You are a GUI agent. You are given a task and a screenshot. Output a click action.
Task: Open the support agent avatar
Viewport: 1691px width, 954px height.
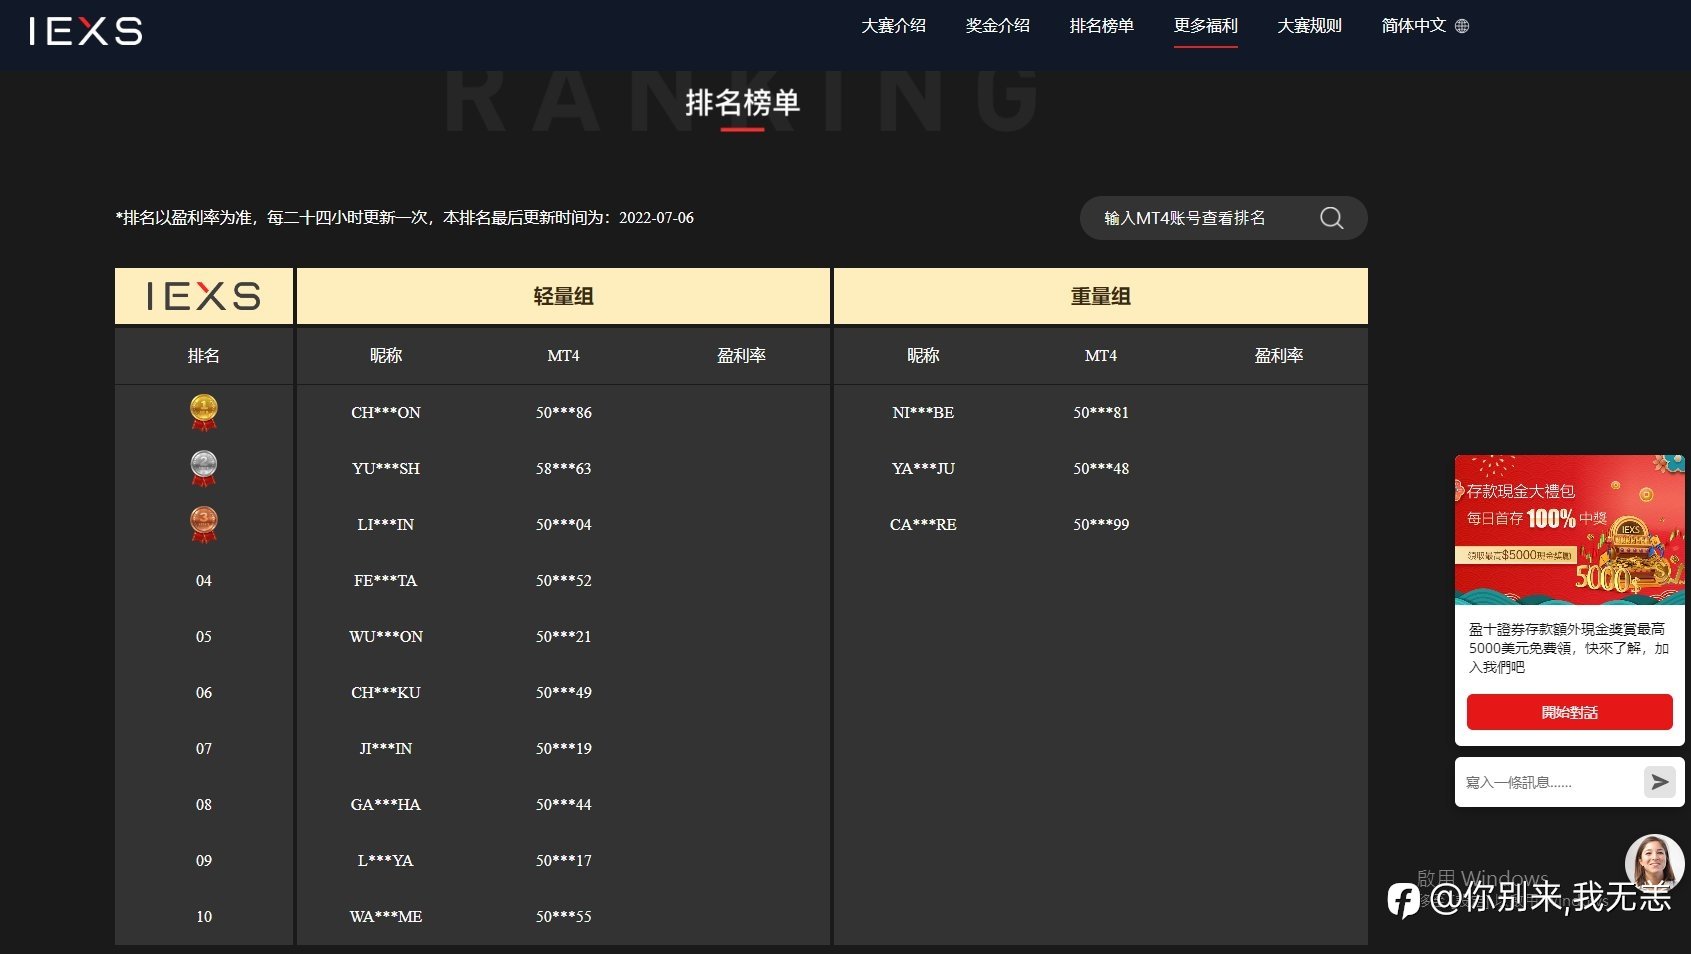1654,864
